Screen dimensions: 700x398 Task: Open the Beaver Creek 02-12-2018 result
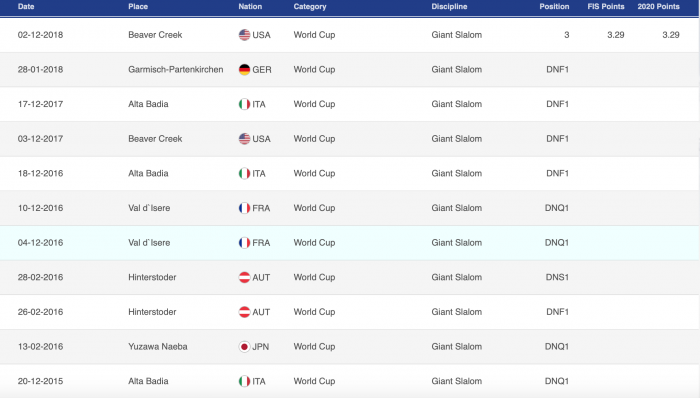click(349, 35)
